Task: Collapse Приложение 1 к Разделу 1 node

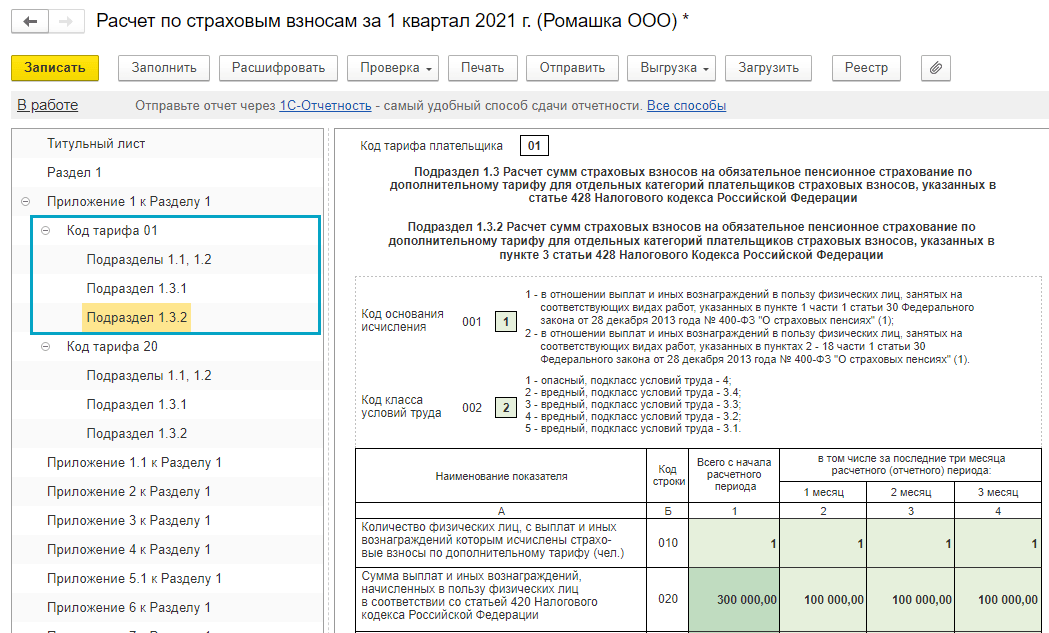Action: [x=25, y=201]
